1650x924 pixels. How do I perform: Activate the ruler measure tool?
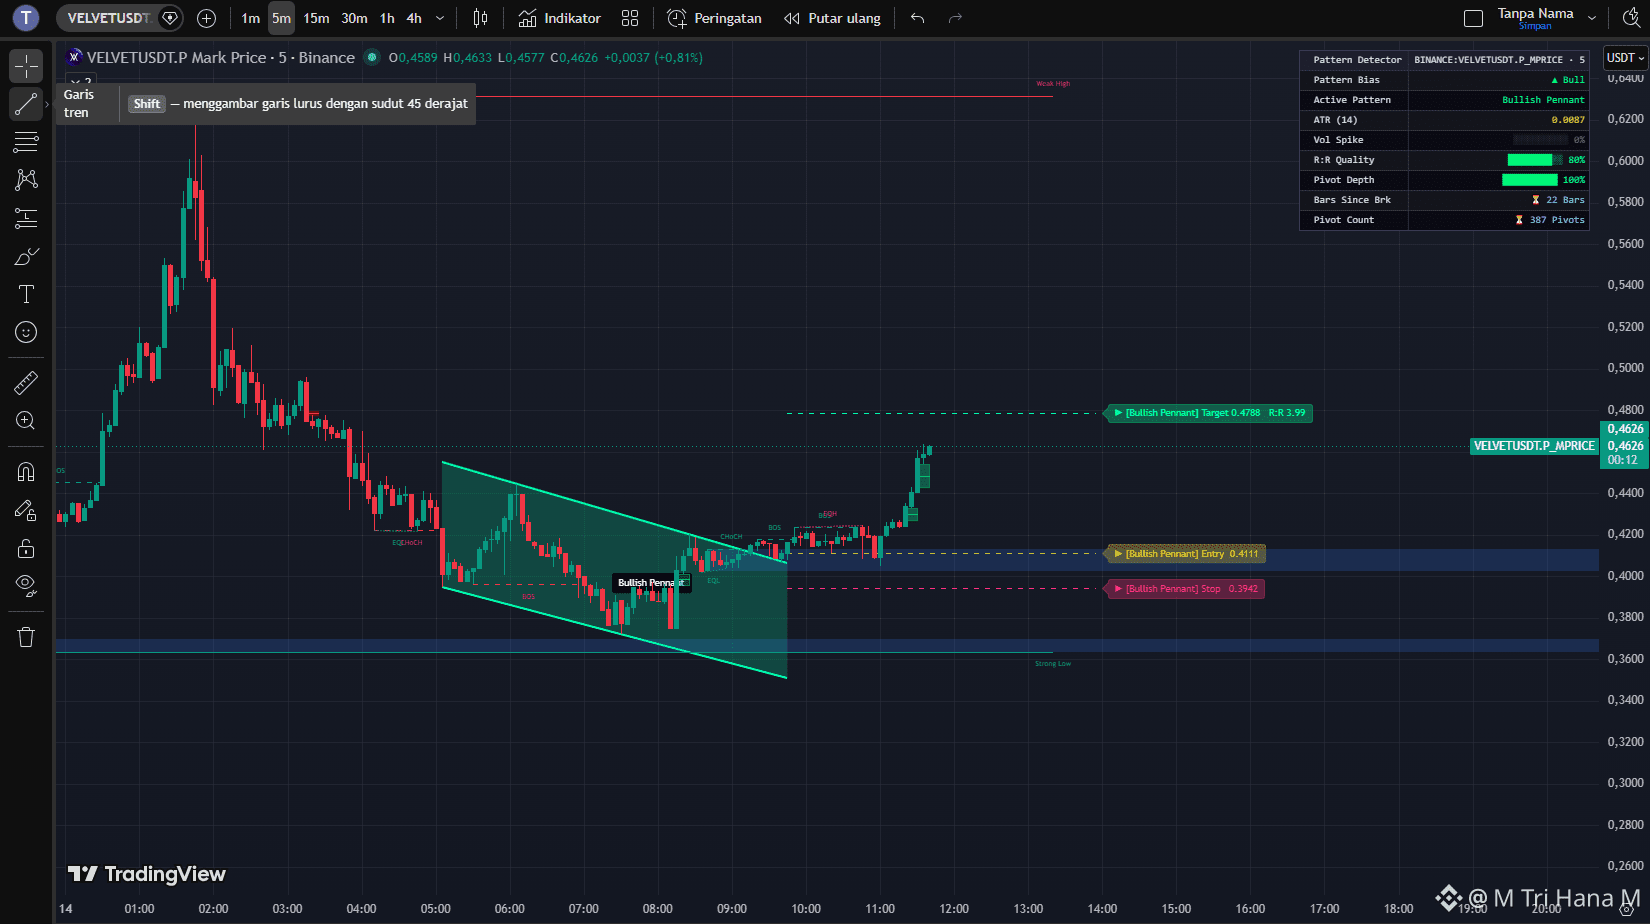(x=26, y=382)
